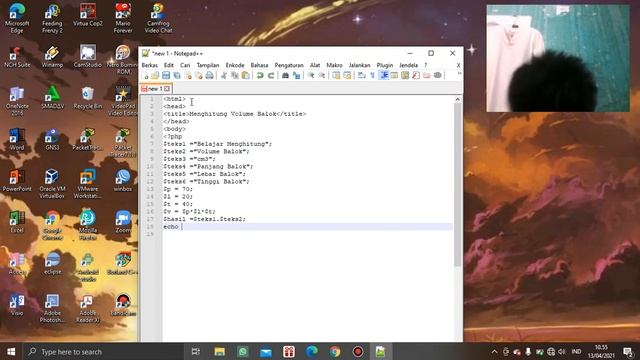Open the Makro menu
The height and width of the screenshot is (360, 640).
(334, 65)
